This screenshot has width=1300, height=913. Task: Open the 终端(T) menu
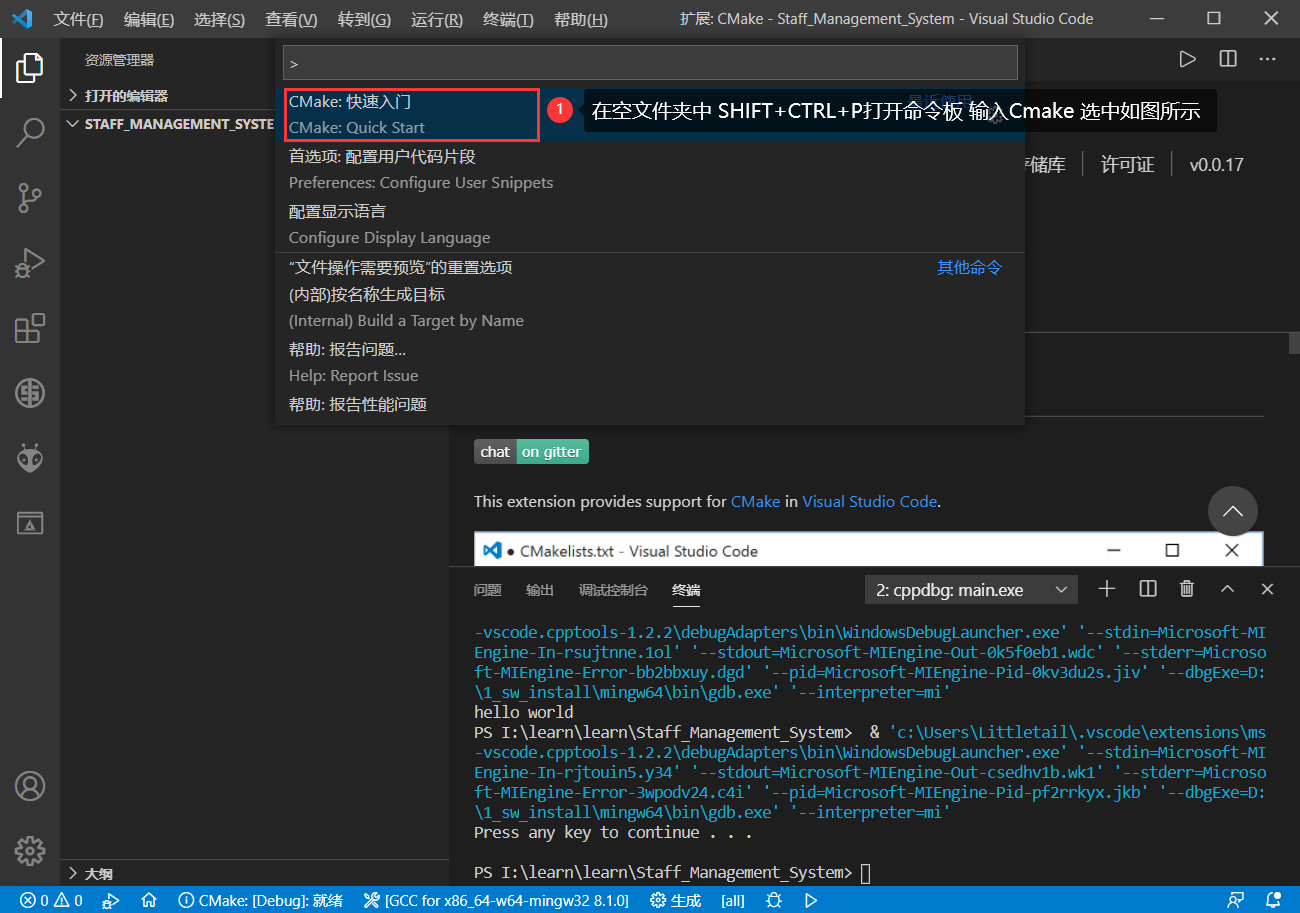click(508, 19)
